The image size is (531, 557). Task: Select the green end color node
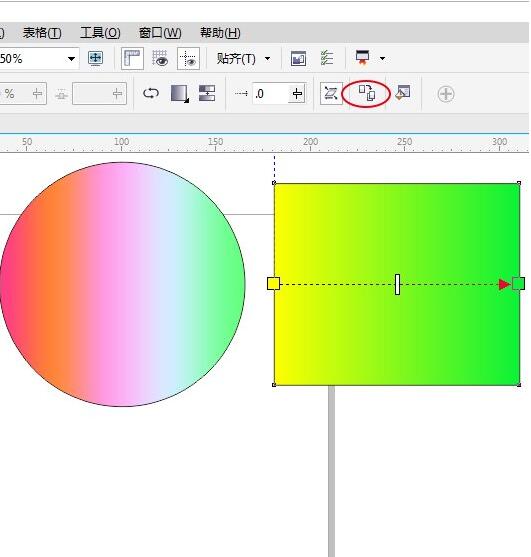pyautogui.click(x=518, y=284)
